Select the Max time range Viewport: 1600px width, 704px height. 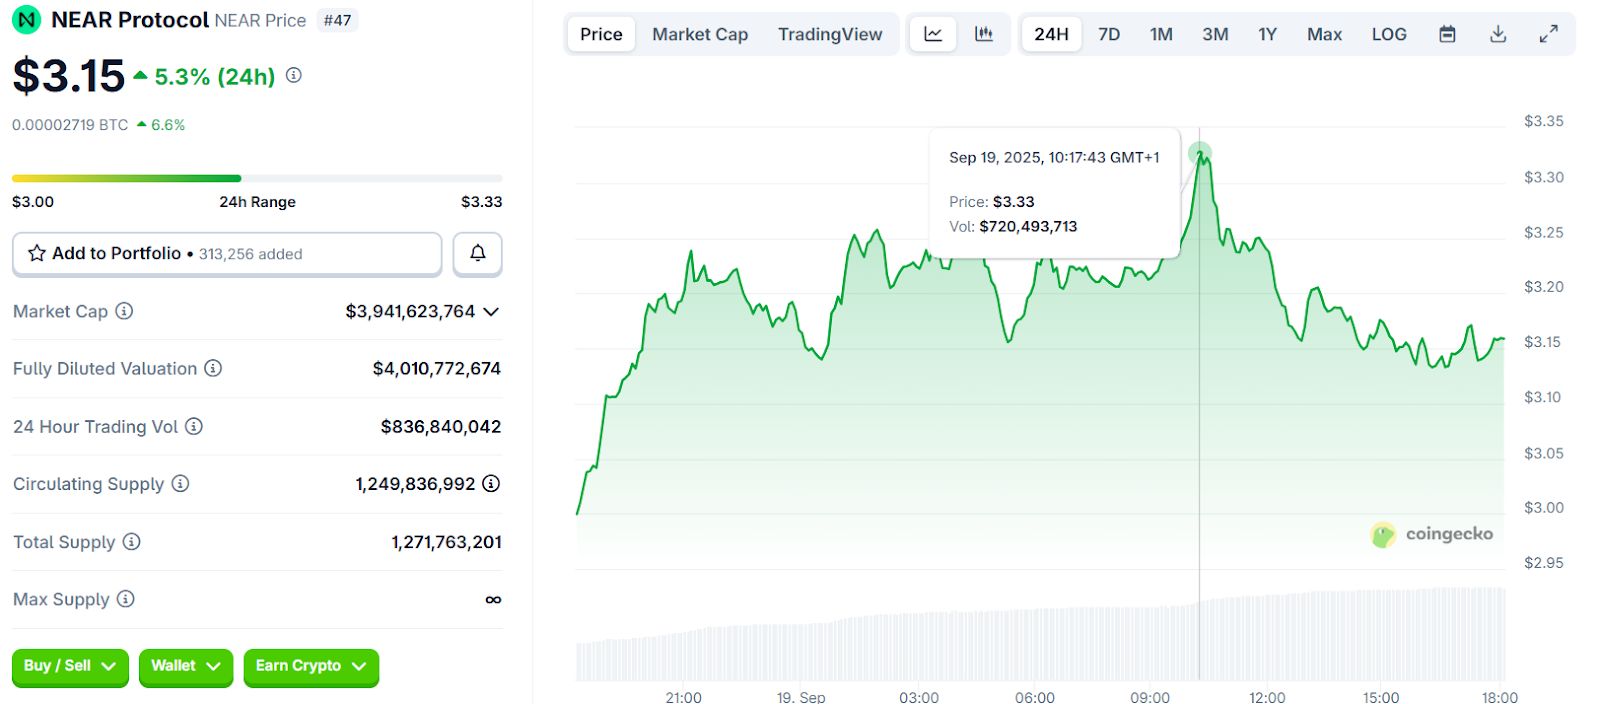[x=1324, y=34]
